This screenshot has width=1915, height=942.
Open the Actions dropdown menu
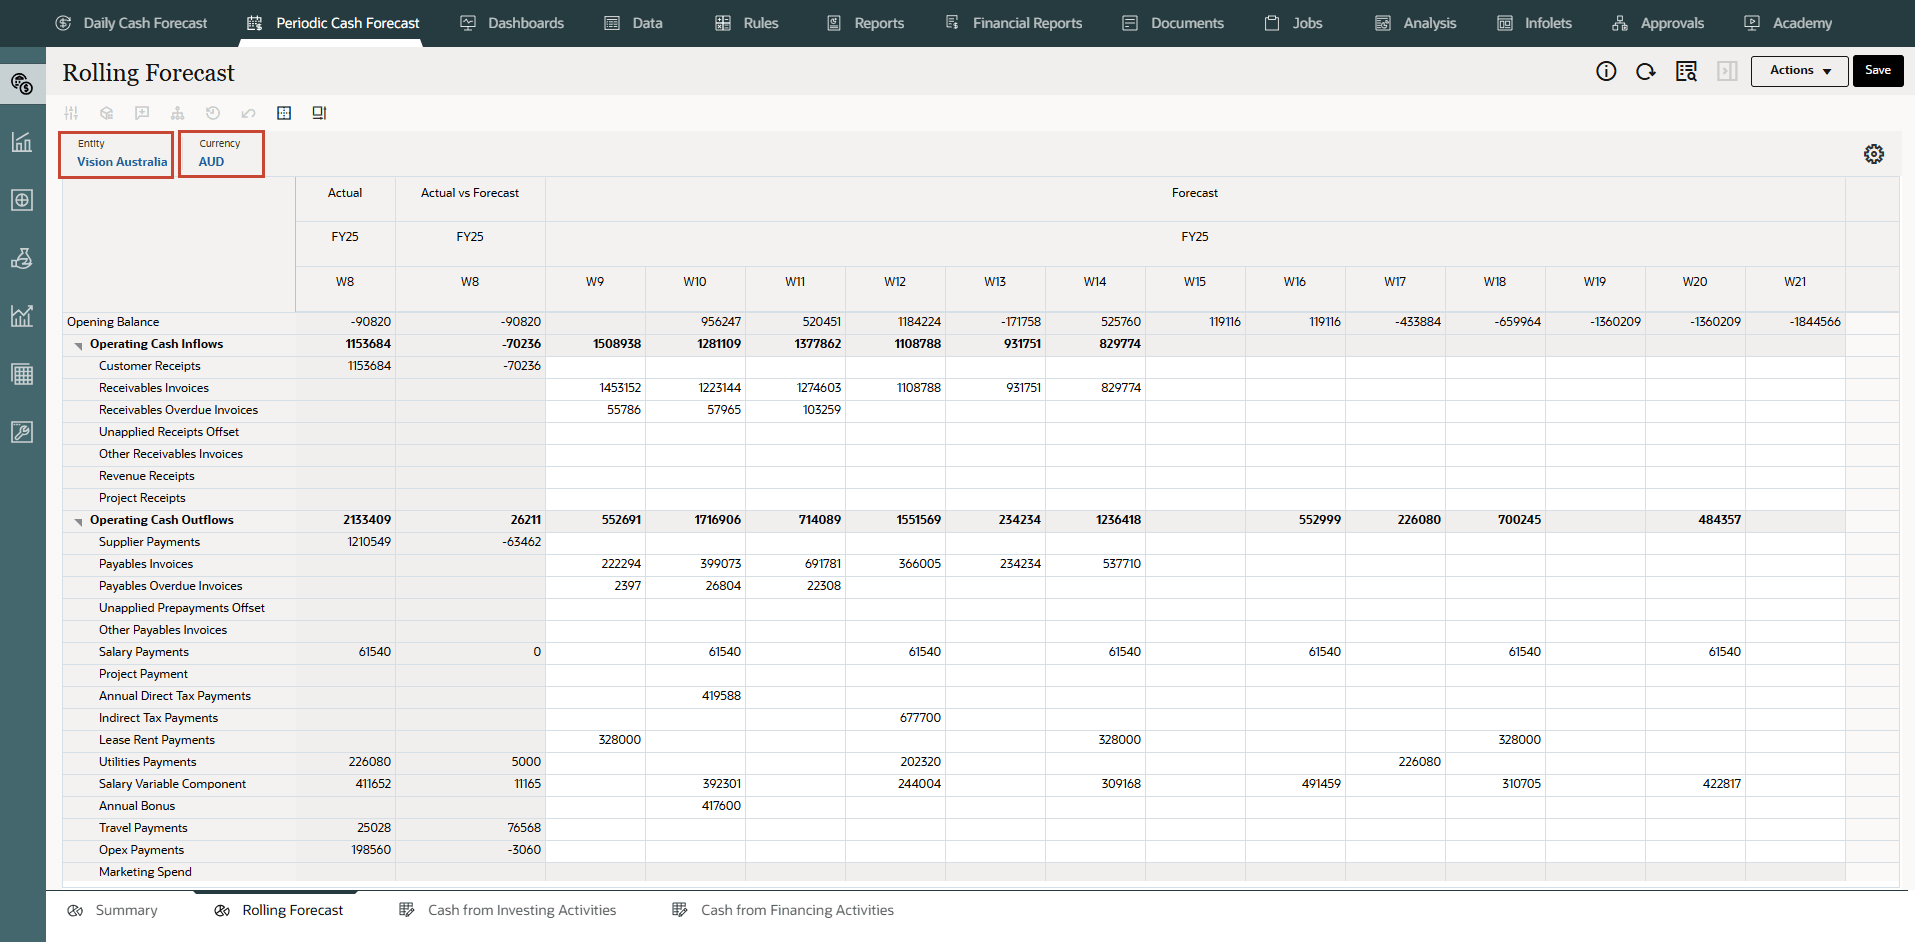(x=1799, y=71)
